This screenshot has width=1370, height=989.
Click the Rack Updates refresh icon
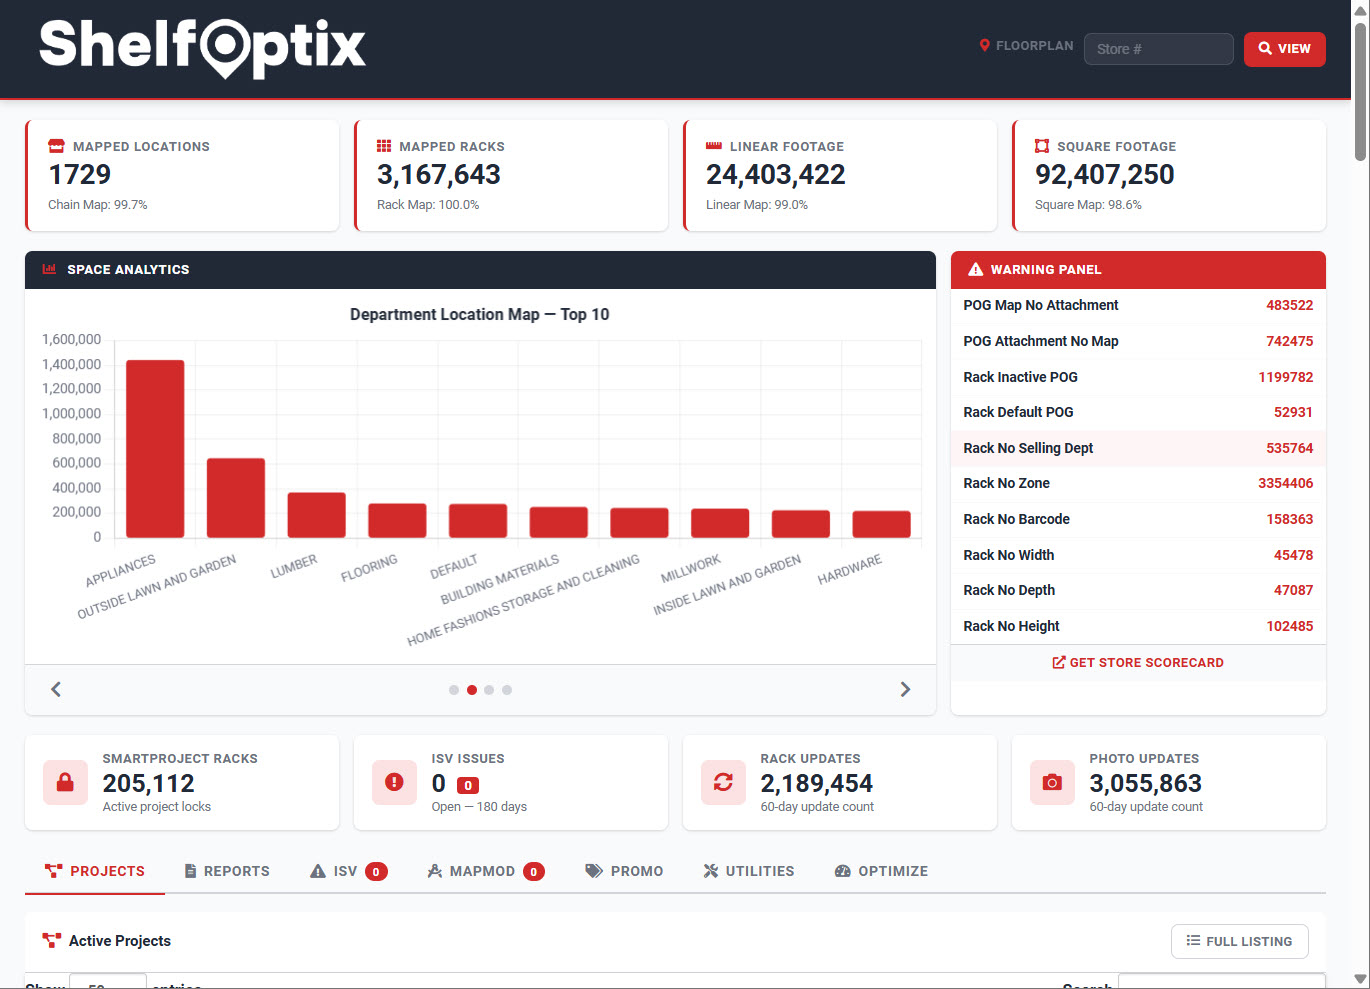[723, 783]
